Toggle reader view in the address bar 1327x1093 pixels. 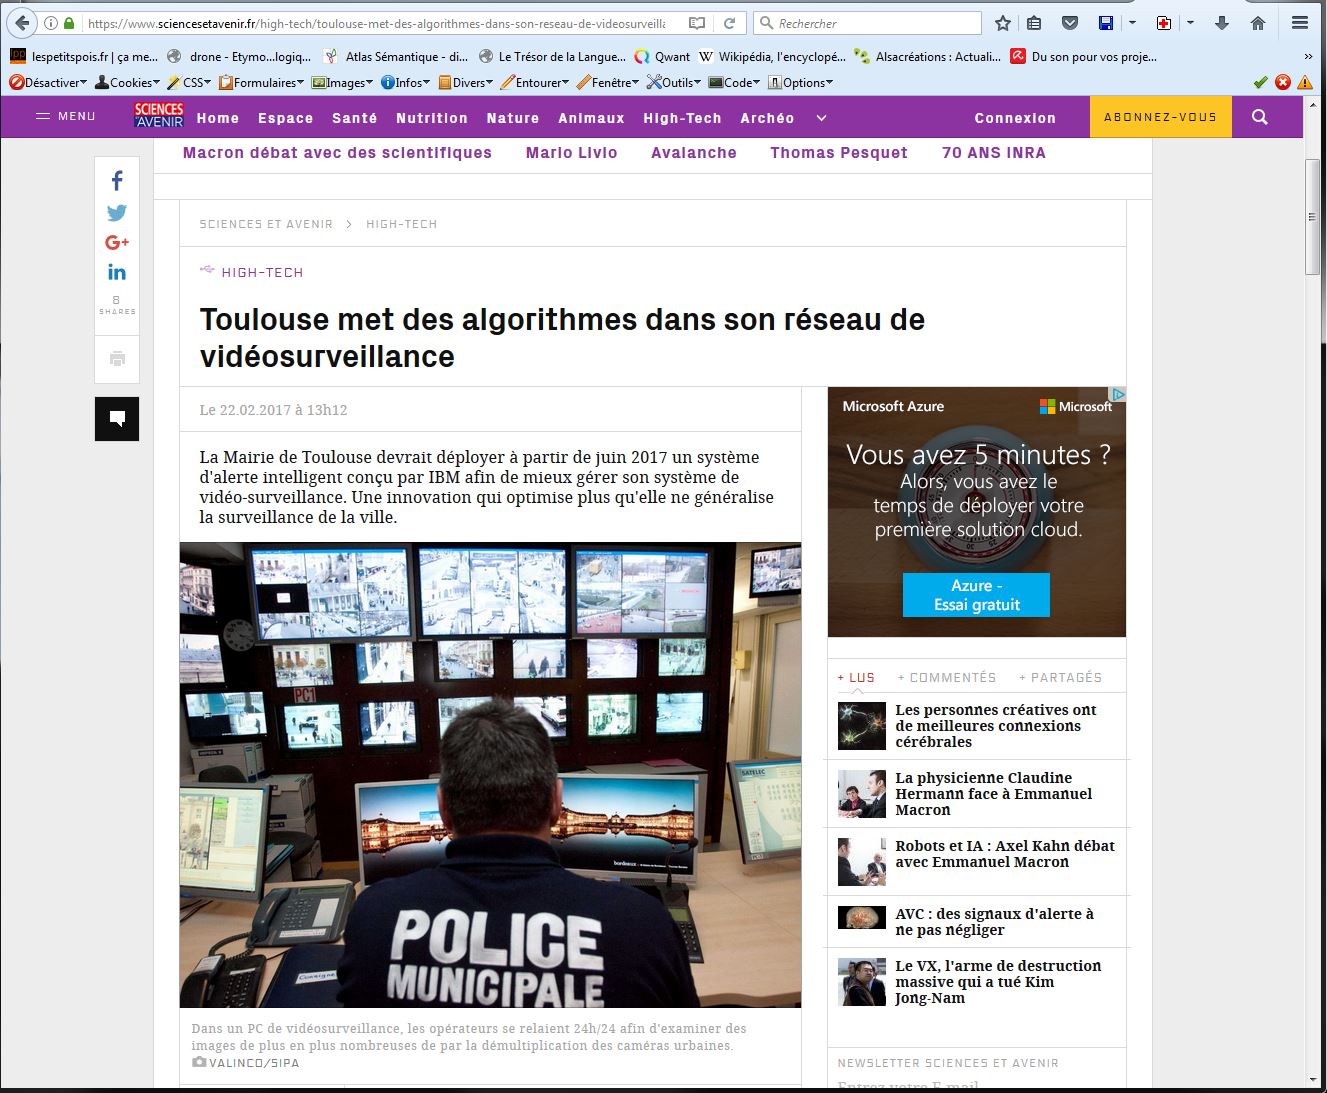[697, 23]
